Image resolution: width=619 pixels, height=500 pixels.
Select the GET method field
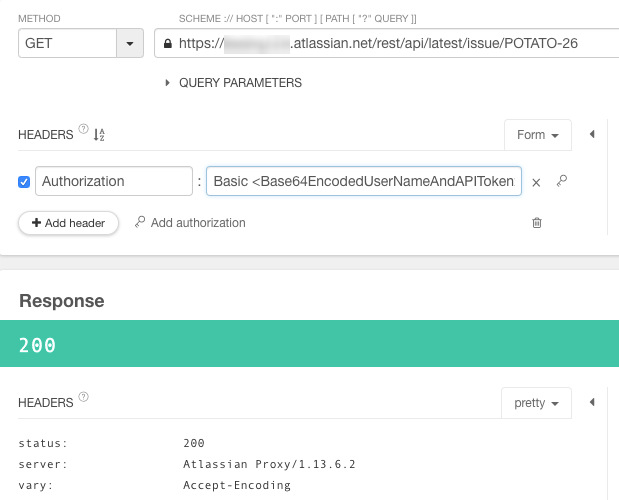(68, 43)
